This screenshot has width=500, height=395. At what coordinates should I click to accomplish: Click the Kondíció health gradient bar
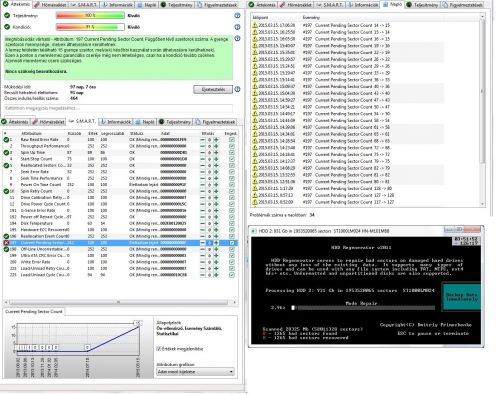[x=90, y=27]
